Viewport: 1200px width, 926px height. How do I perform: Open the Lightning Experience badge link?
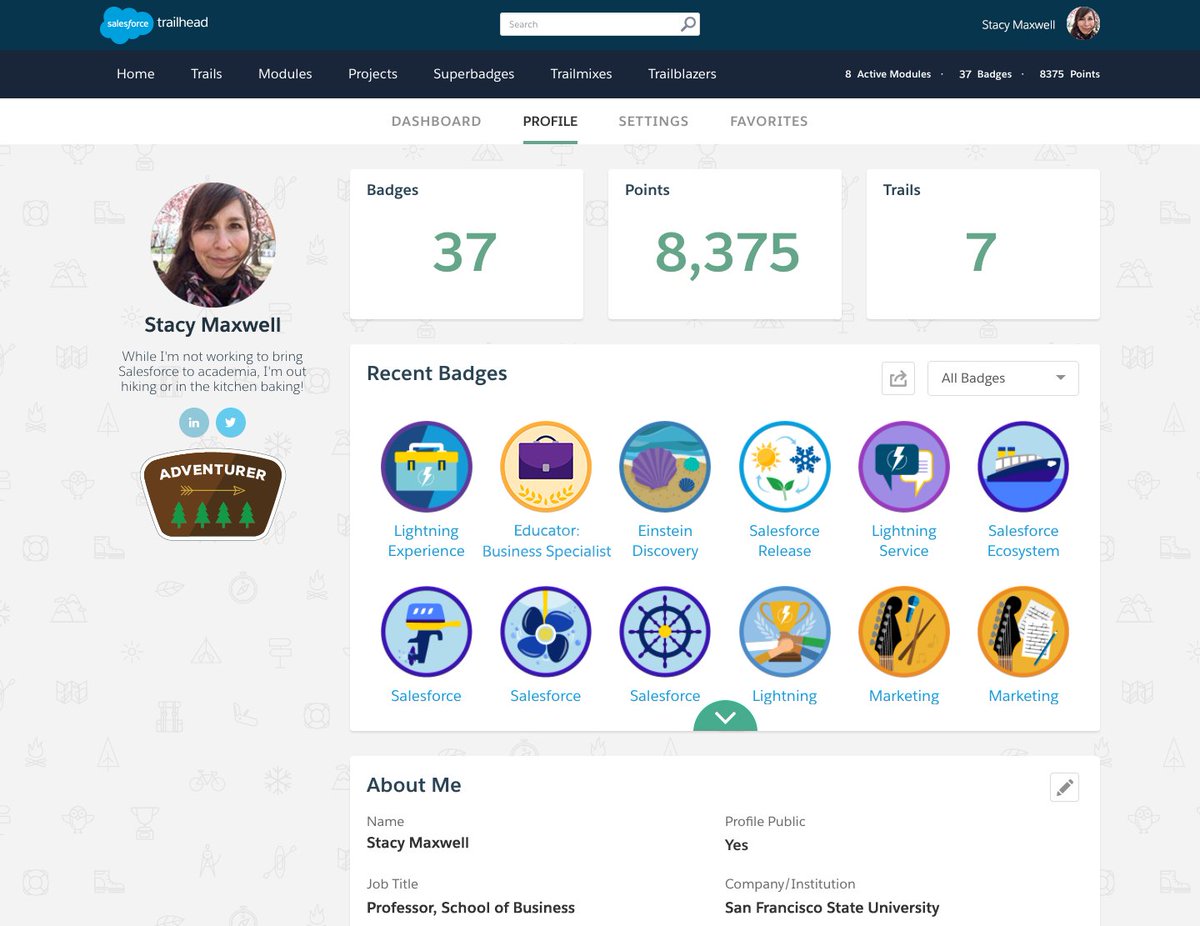click(x=426, y=541)
